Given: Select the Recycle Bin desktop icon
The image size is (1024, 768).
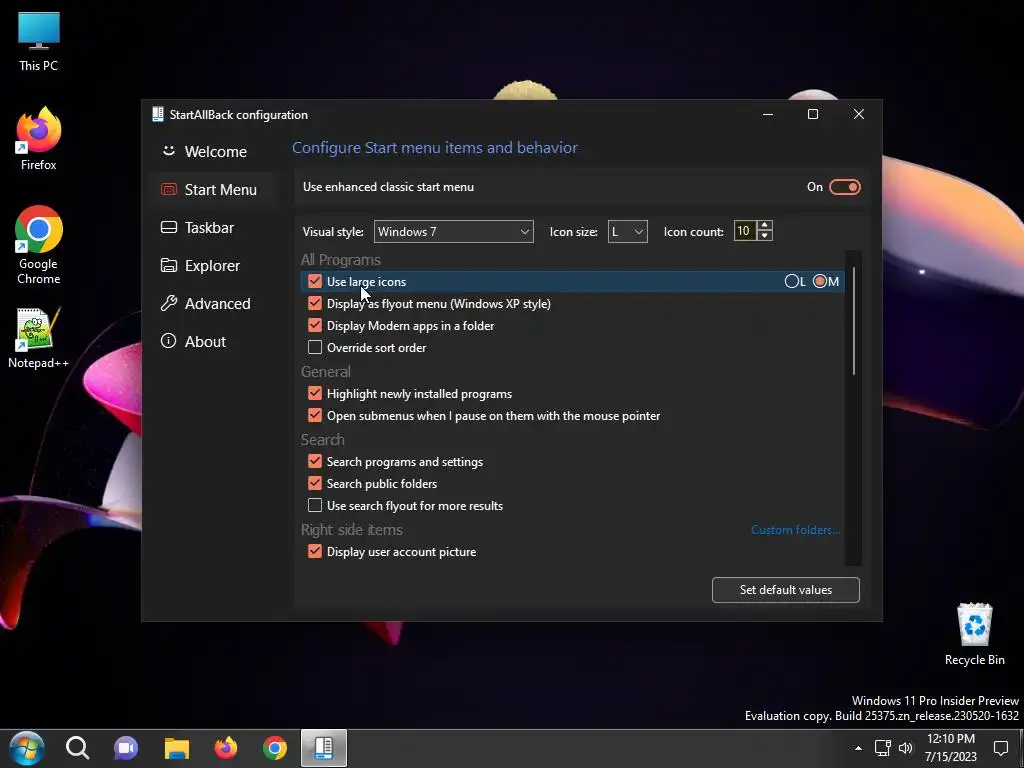Looking at the screenshot, I should click(x=974, y=634).
